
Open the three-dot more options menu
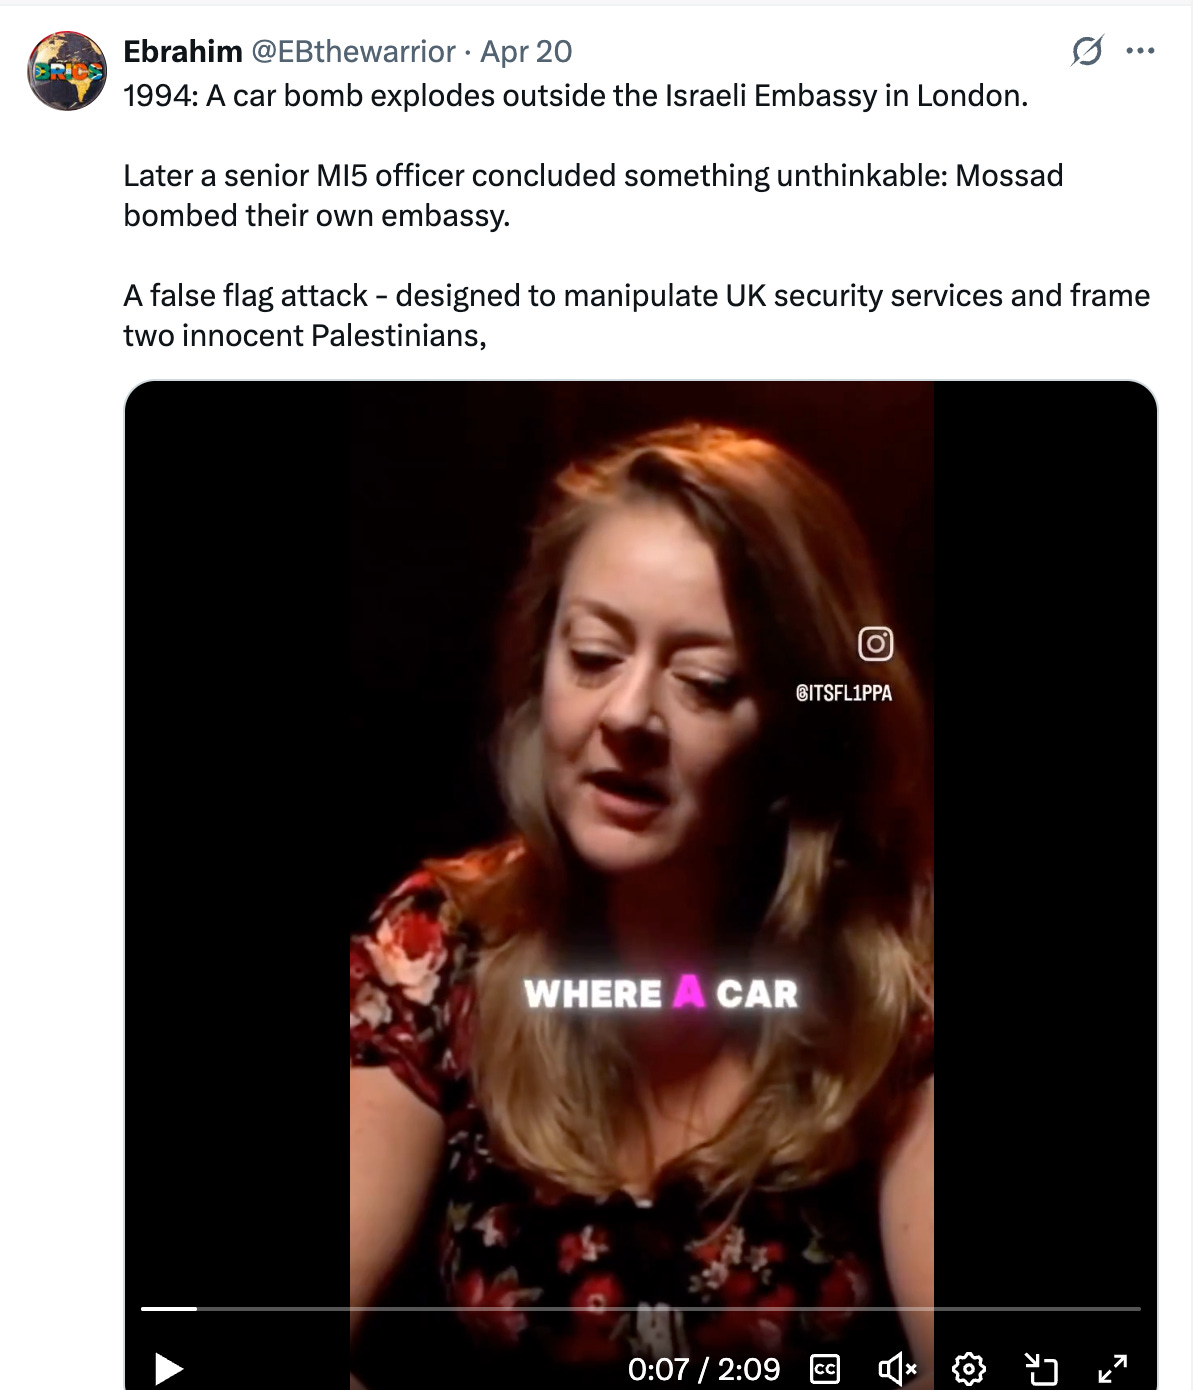click(x=1140, y=51)
